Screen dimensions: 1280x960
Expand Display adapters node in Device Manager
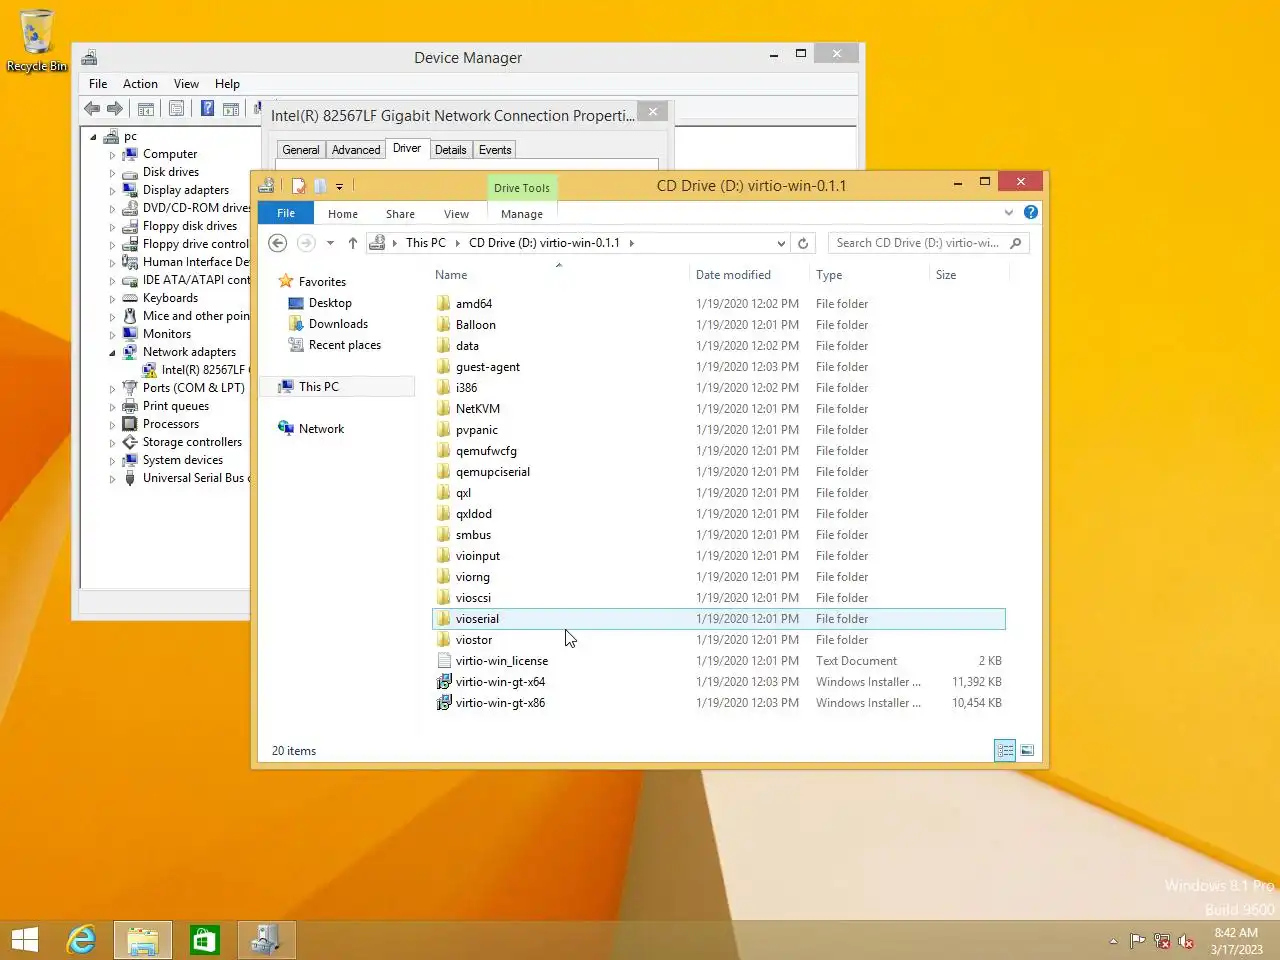[x=112, y=191]
